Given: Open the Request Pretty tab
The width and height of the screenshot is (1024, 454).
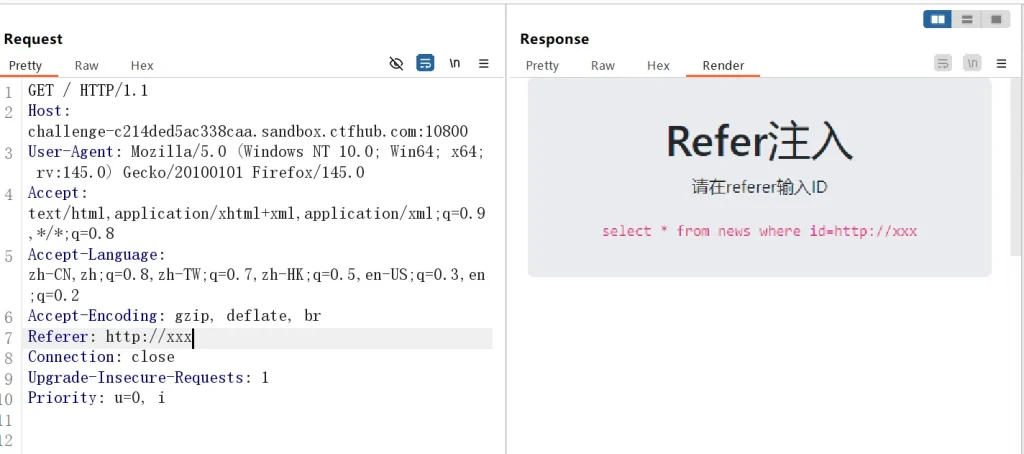Looking at the screenshot, I should coord(26,66).
